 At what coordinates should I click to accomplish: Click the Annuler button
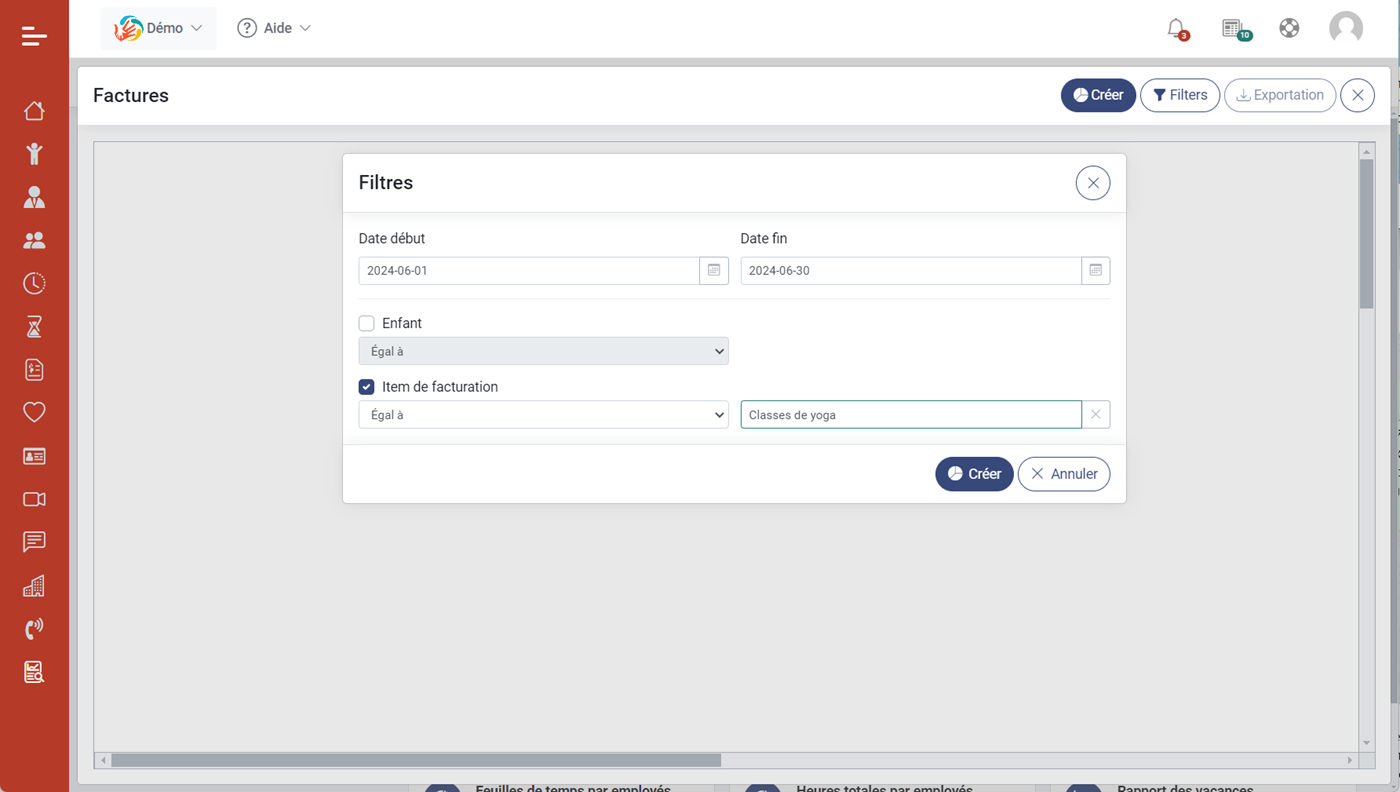coord(1064,474)
